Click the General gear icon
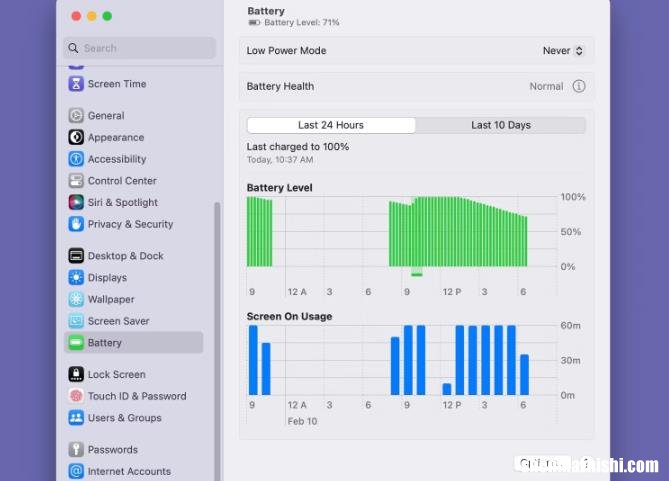The height and width of the screenshot is (481, 669). pyautogui.click(x=76, y=115)
